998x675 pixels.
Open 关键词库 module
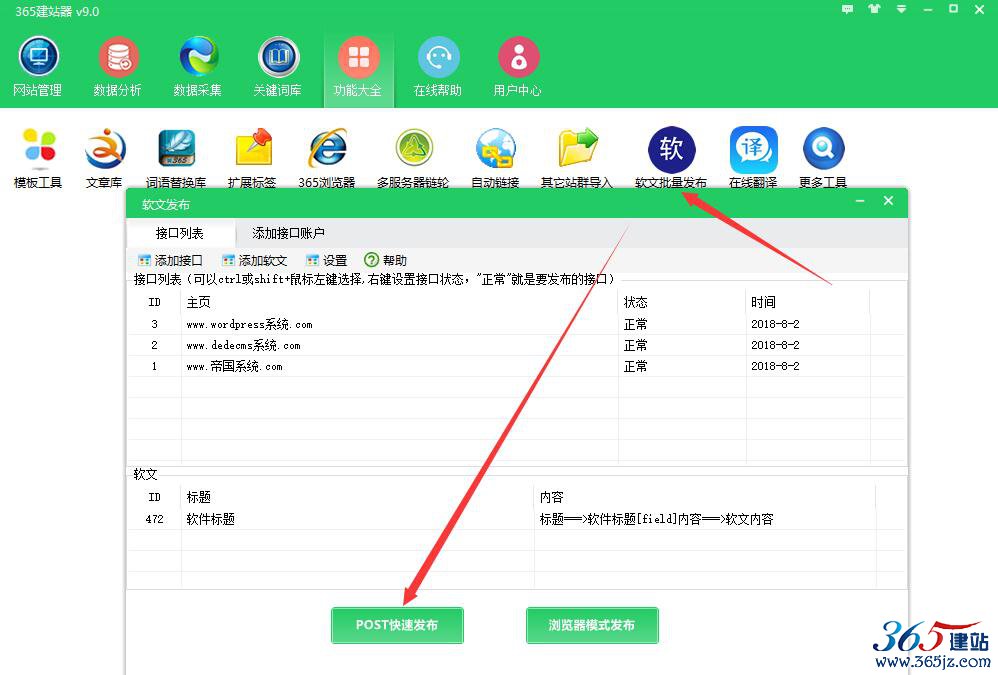coord(278,69)
